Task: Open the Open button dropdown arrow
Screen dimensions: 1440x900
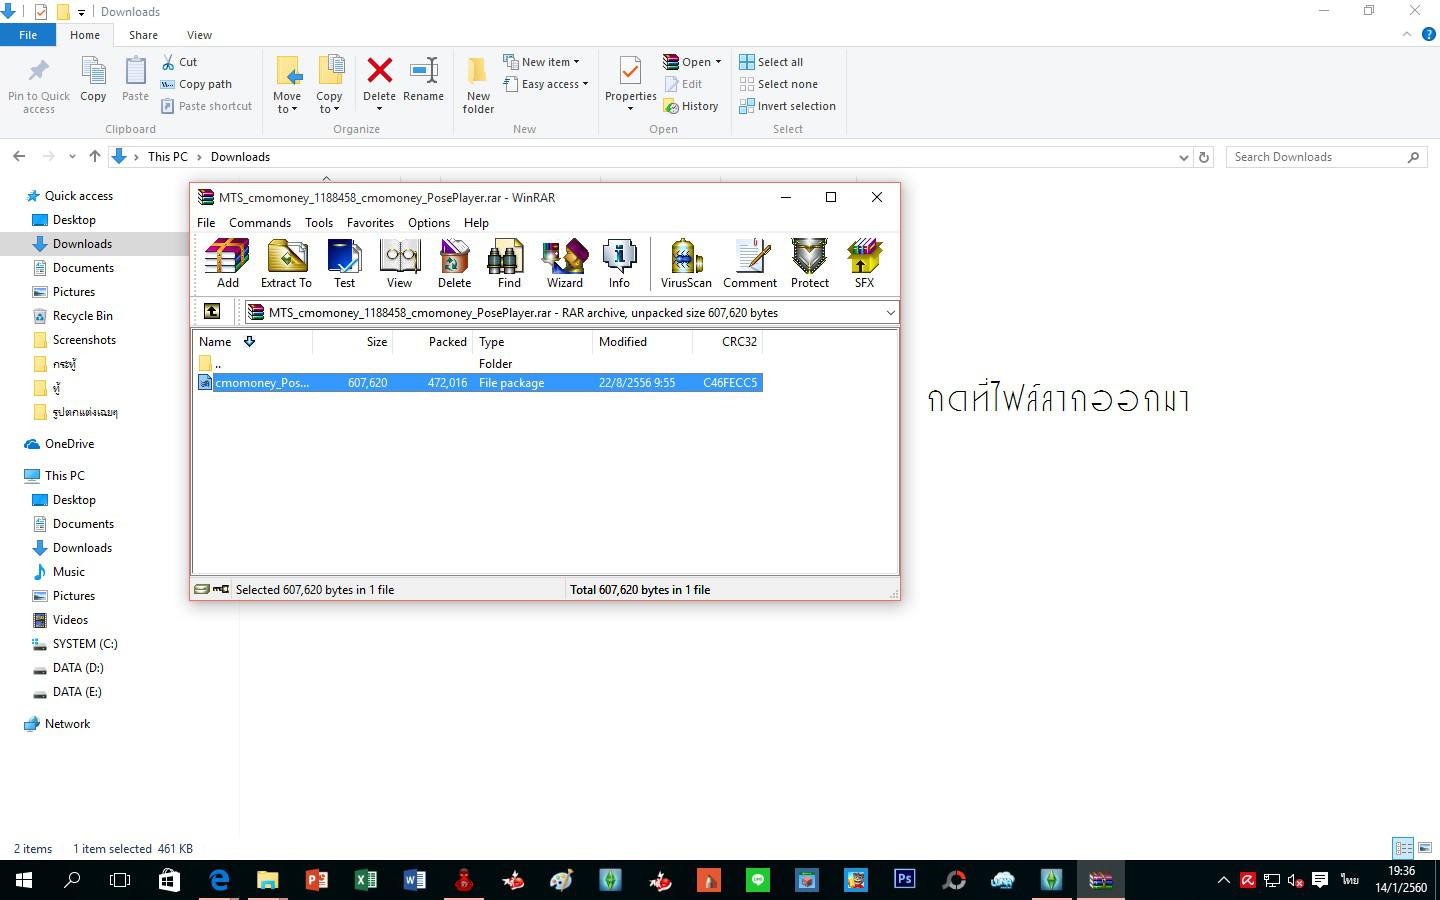Action: pos(718,62)
